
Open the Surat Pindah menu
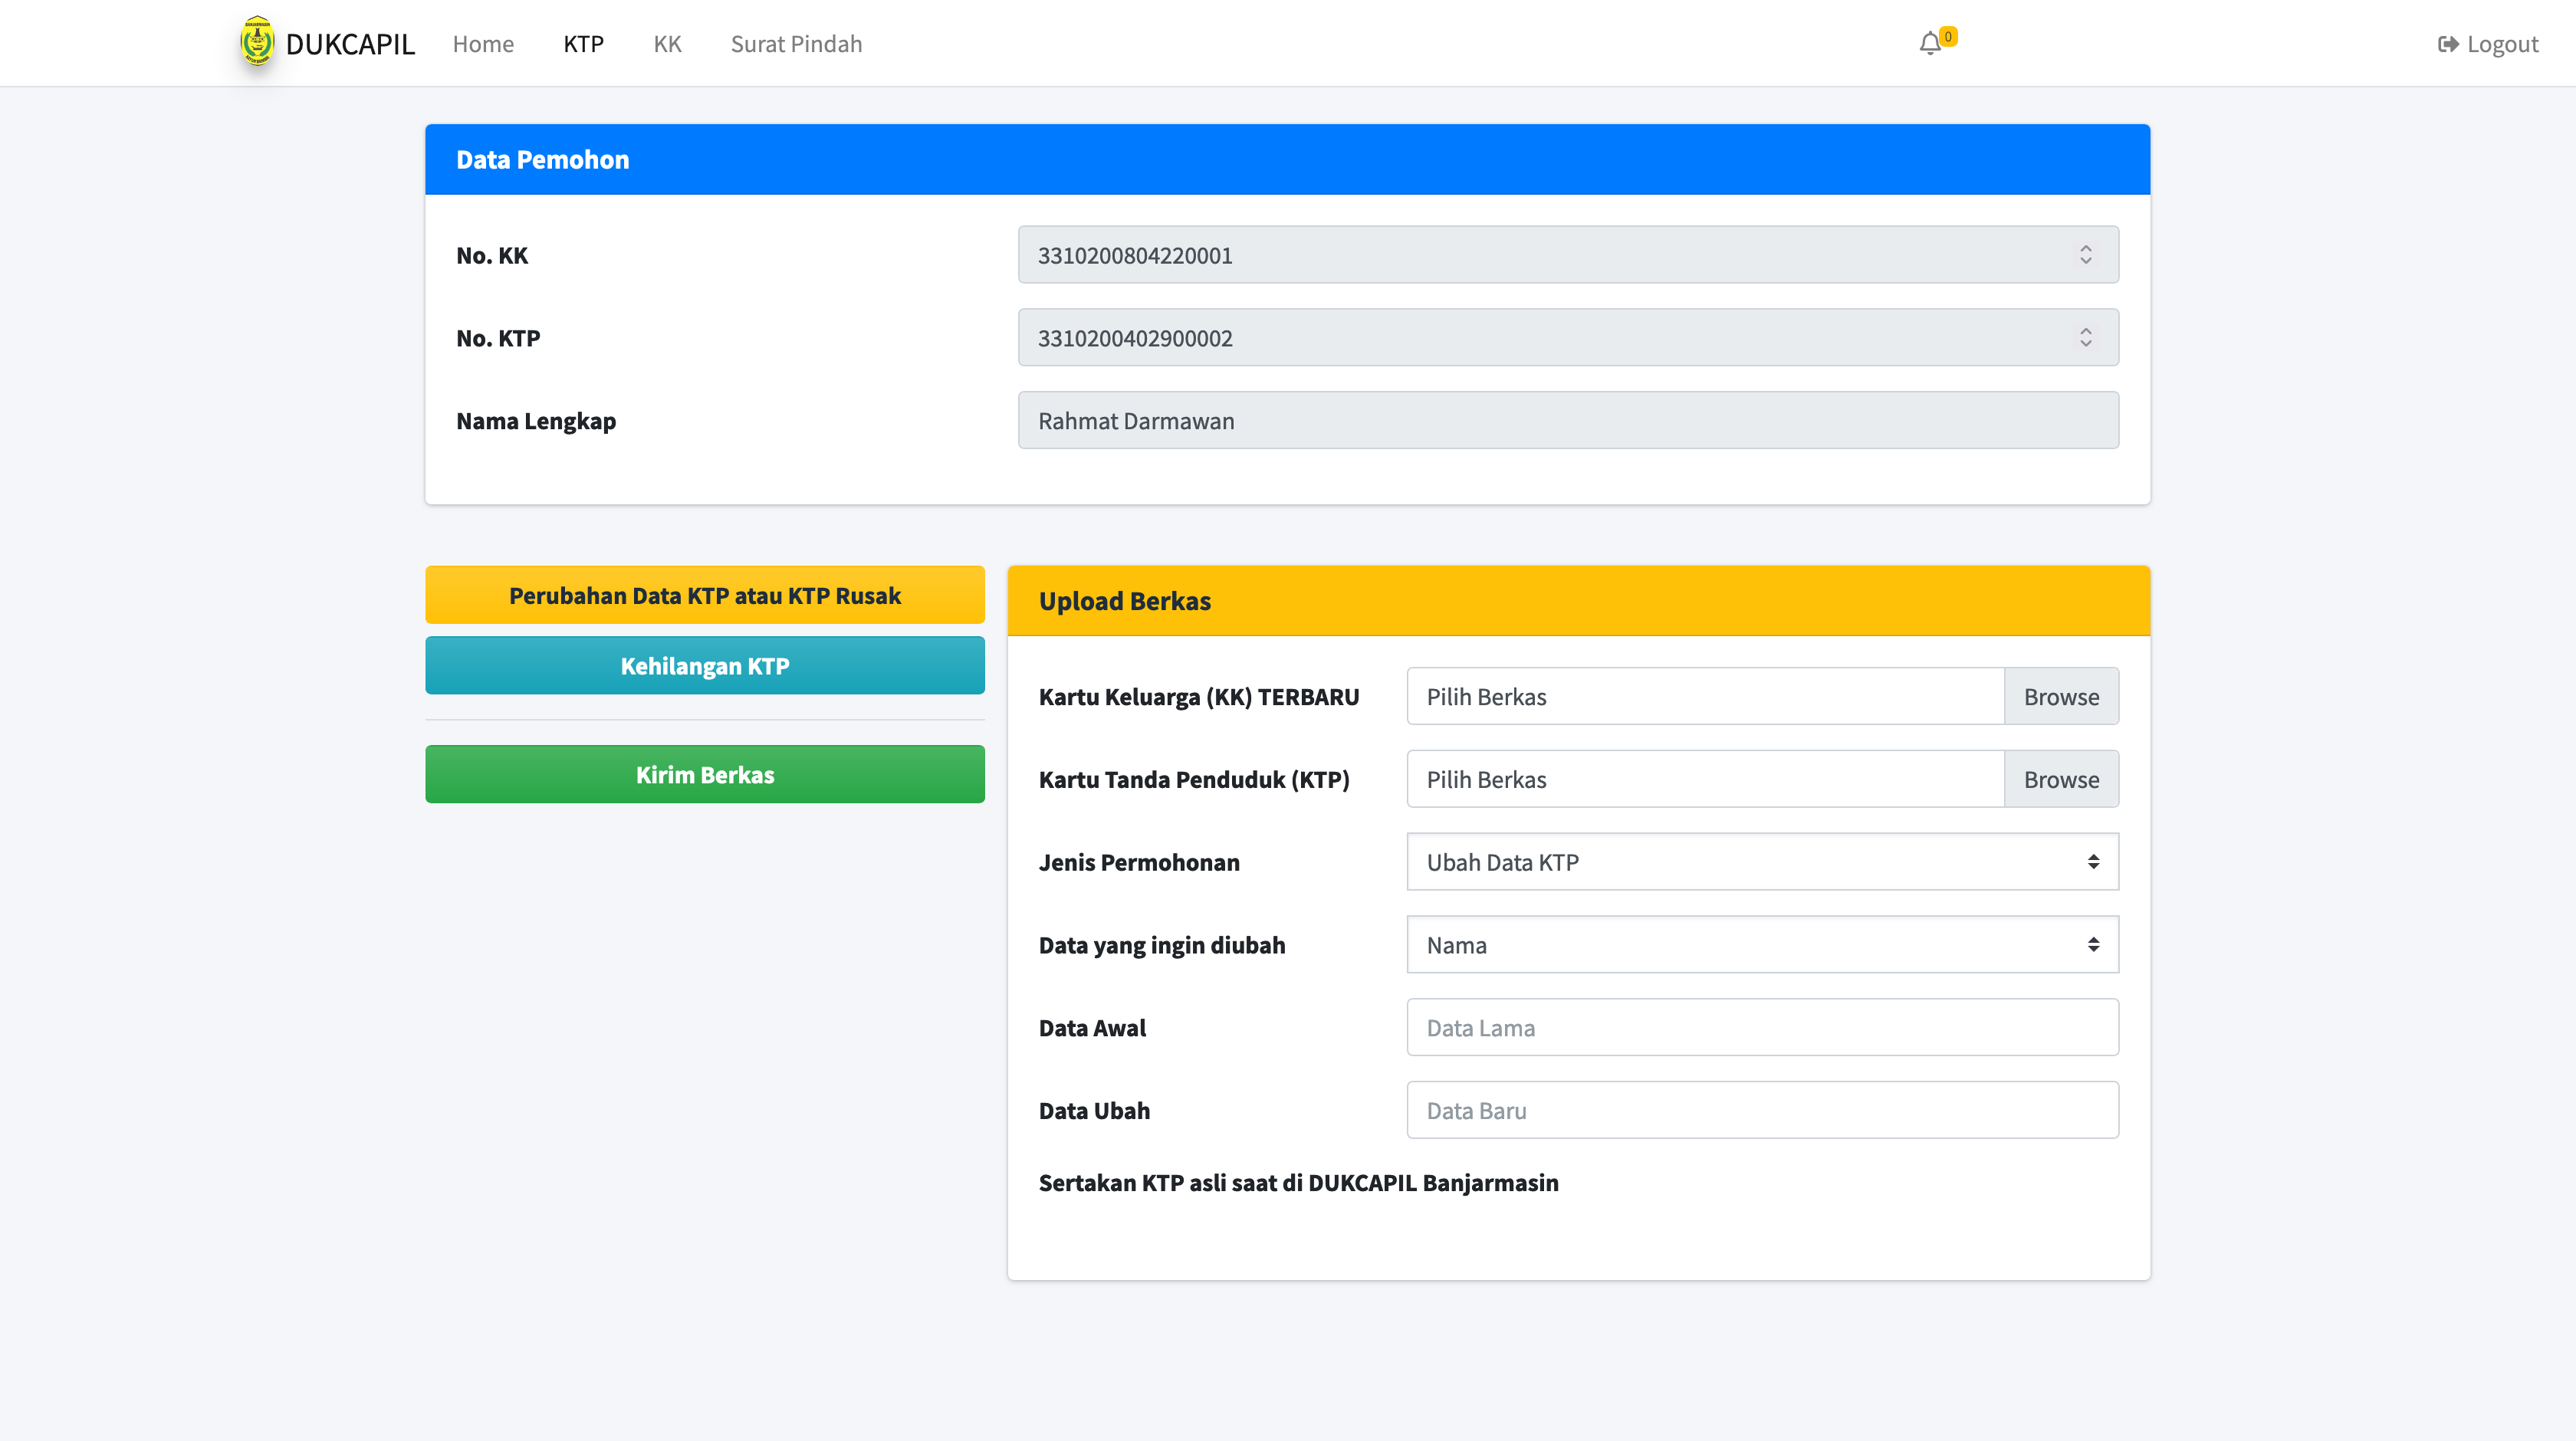pos(796,44)
